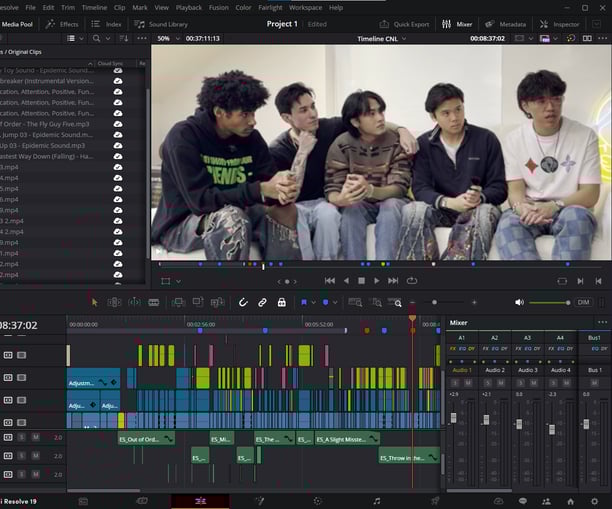Image resolution: width=612 pixels, height=509 pixels.
Task: Open the Color menu
Action: point(243,7)
